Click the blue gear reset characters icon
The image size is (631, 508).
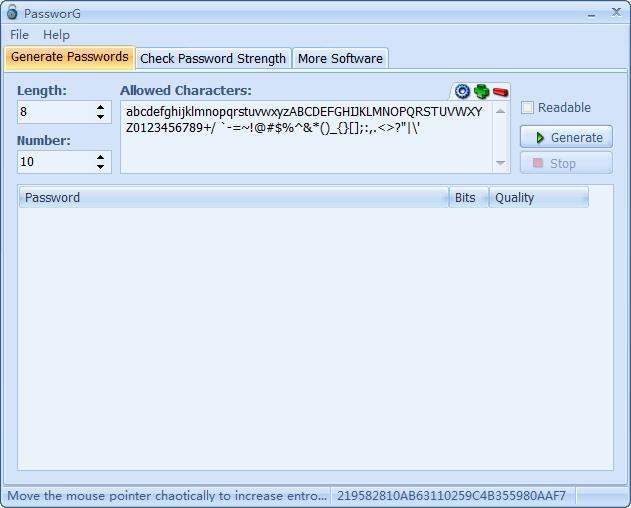tap(462, 92)
